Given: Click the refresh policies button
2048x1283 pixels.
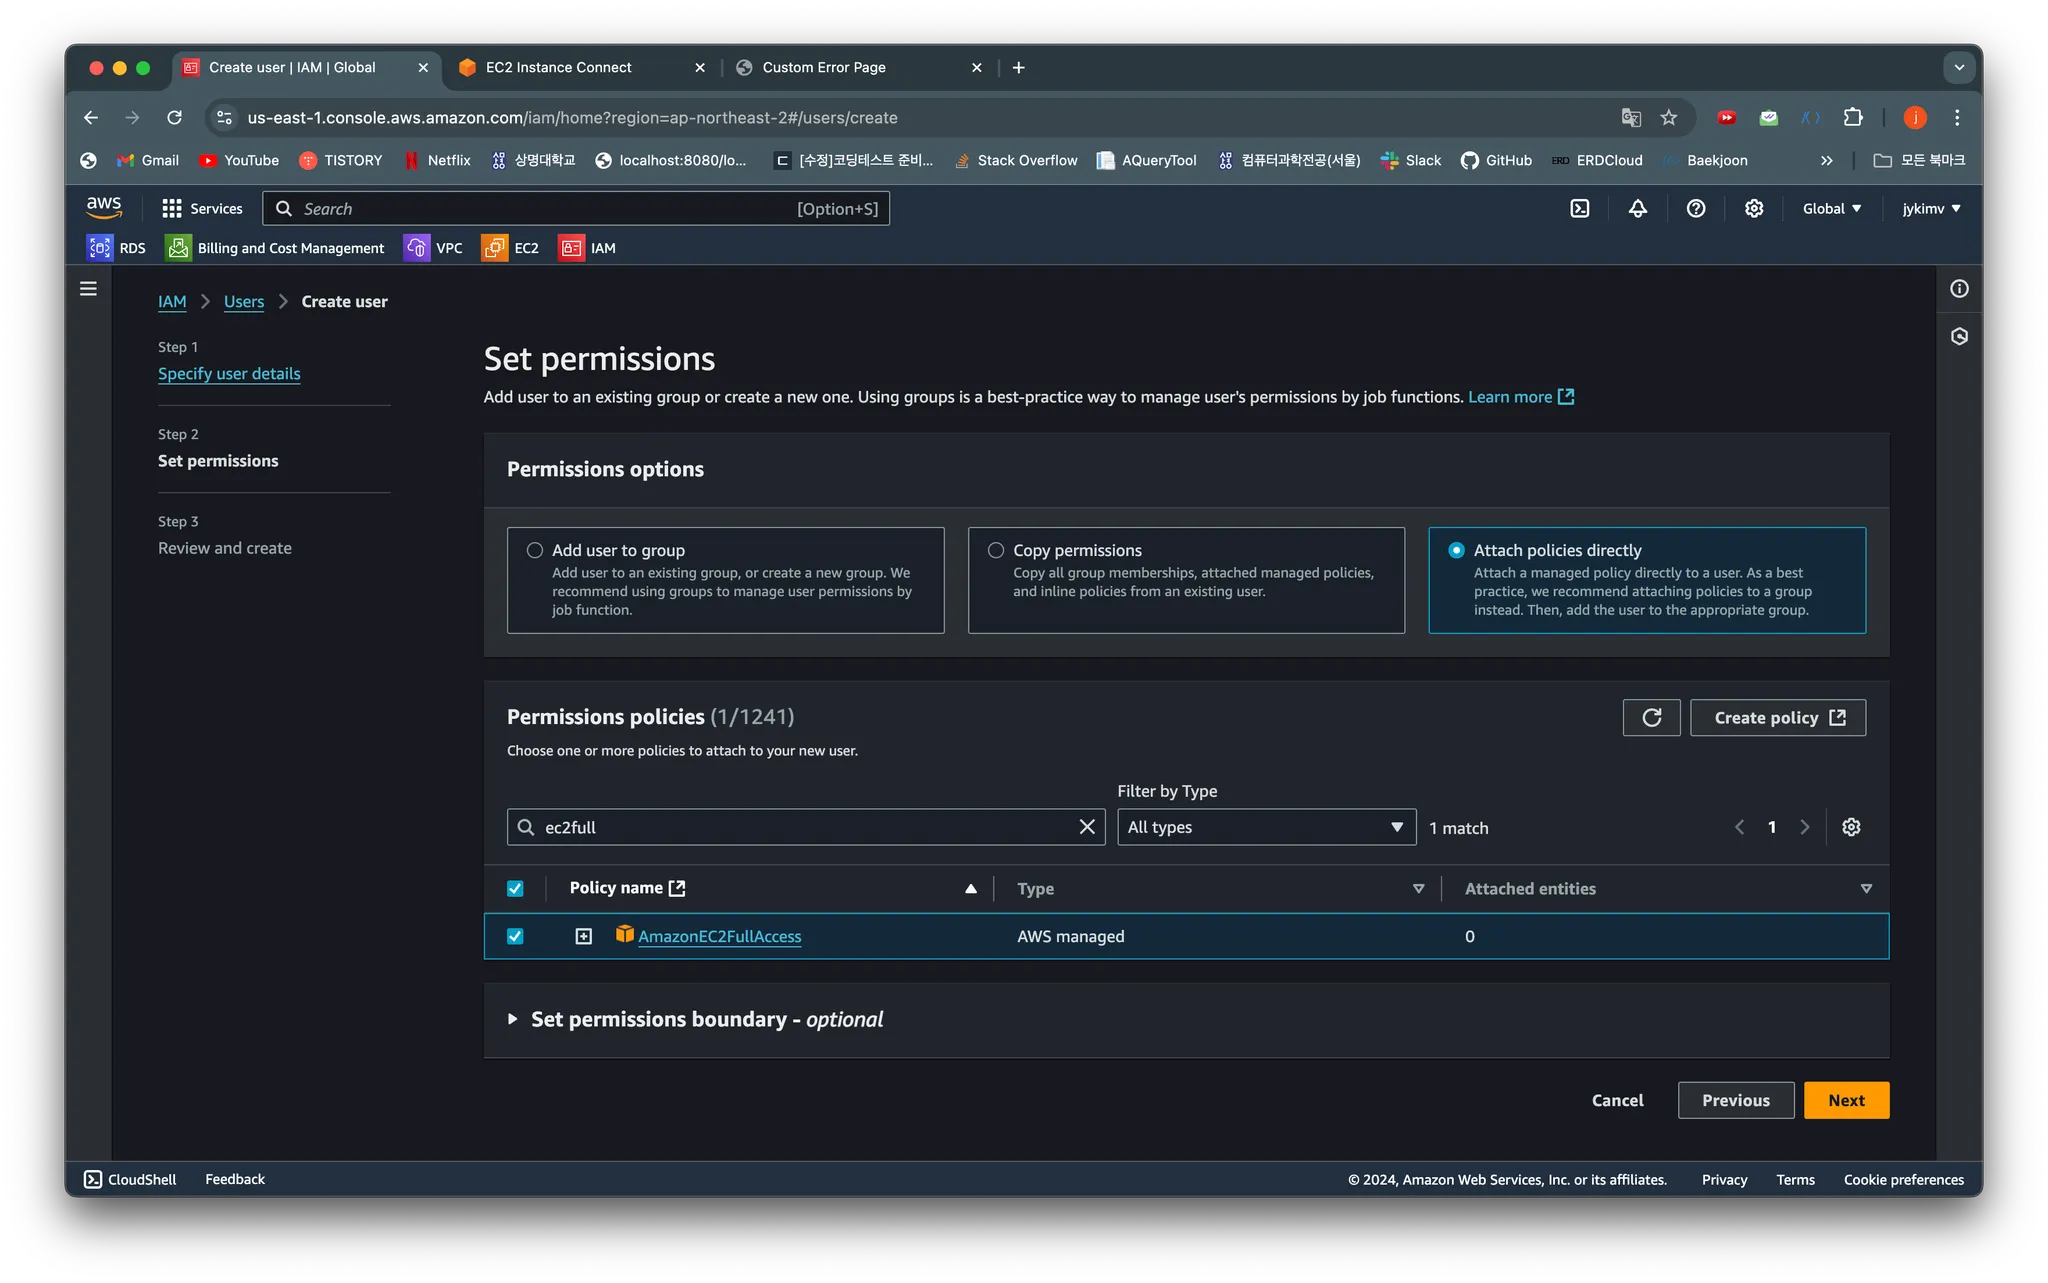Looking at the screenshot, I should [1651, 717].
